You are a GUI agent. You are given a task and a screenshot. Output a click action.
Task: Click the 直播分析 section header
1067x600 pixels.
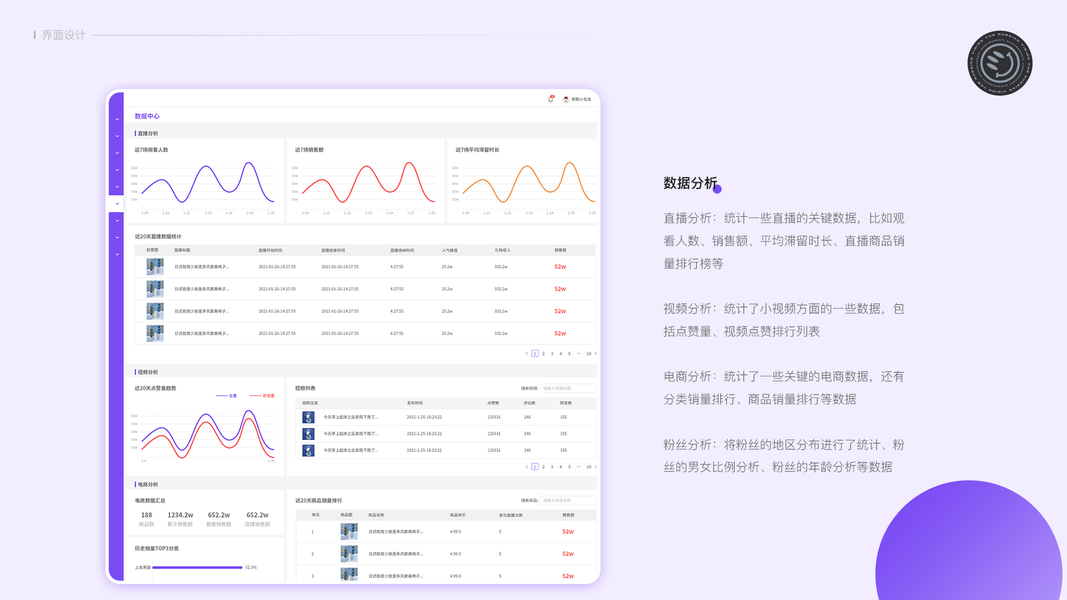(x=148, y=133)
